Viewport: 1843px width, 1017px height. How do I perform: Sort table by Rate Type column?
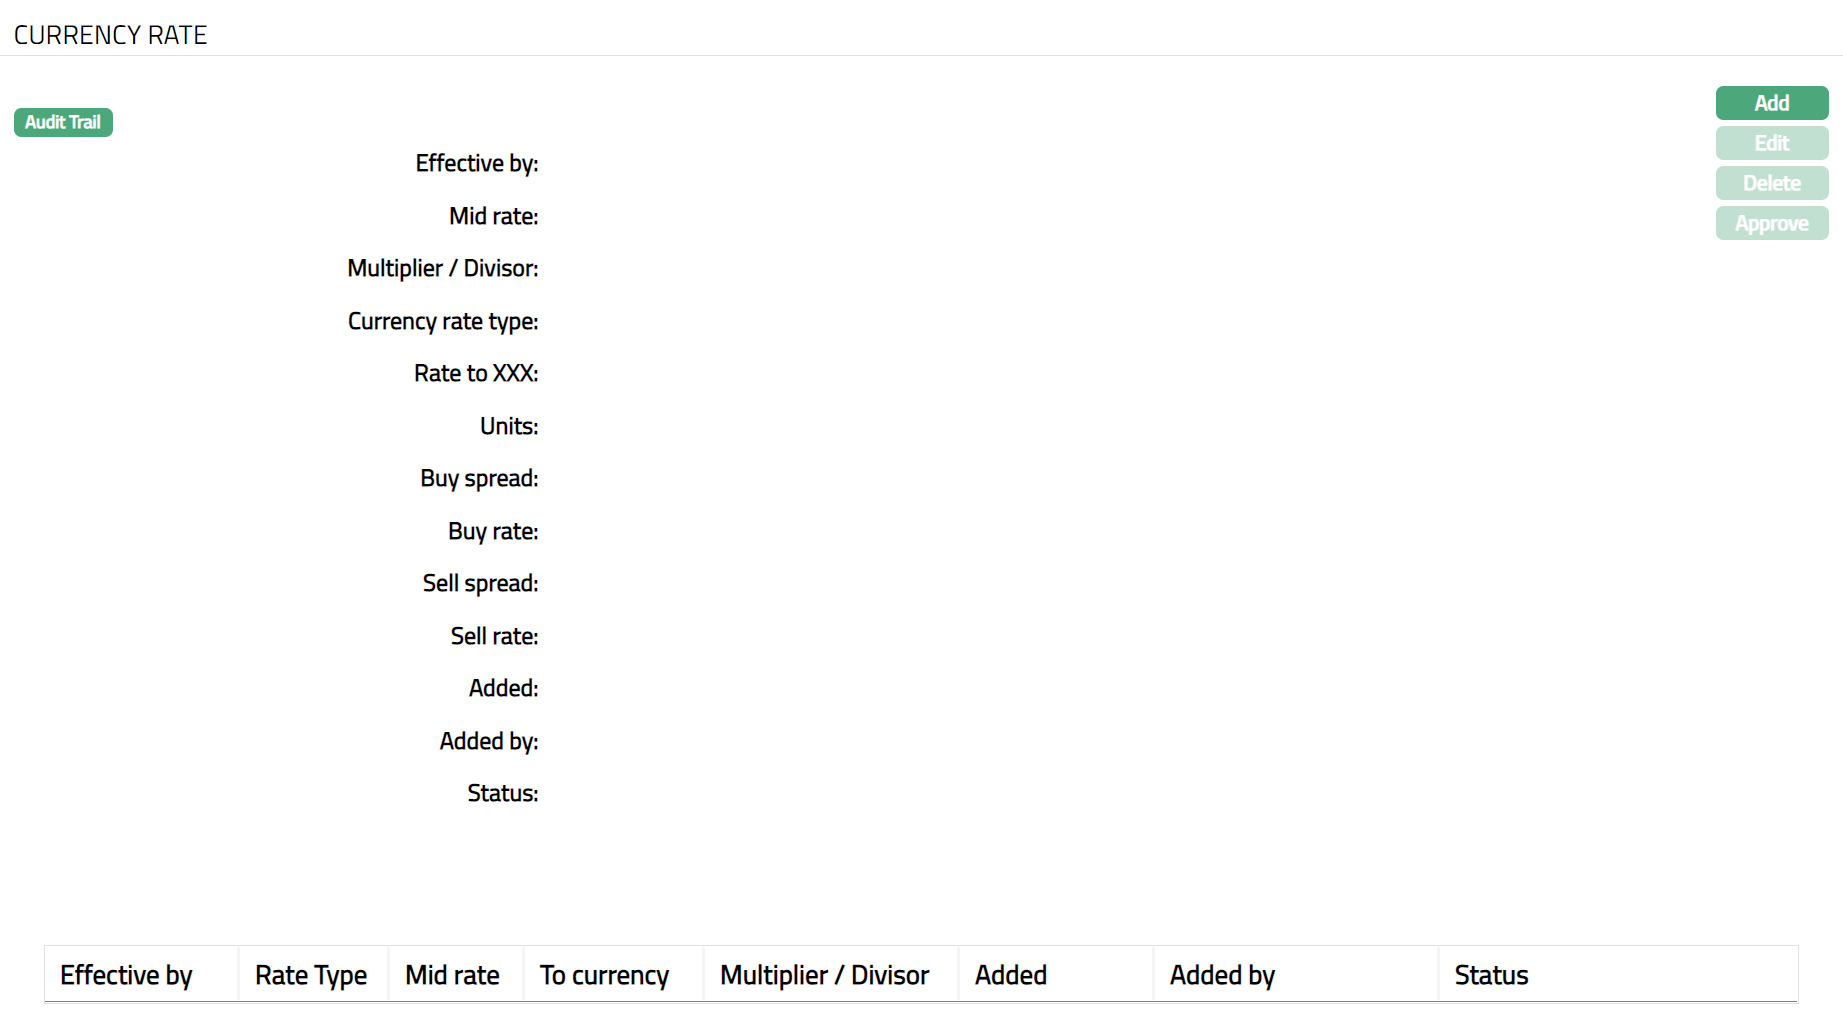click(310, 975)
